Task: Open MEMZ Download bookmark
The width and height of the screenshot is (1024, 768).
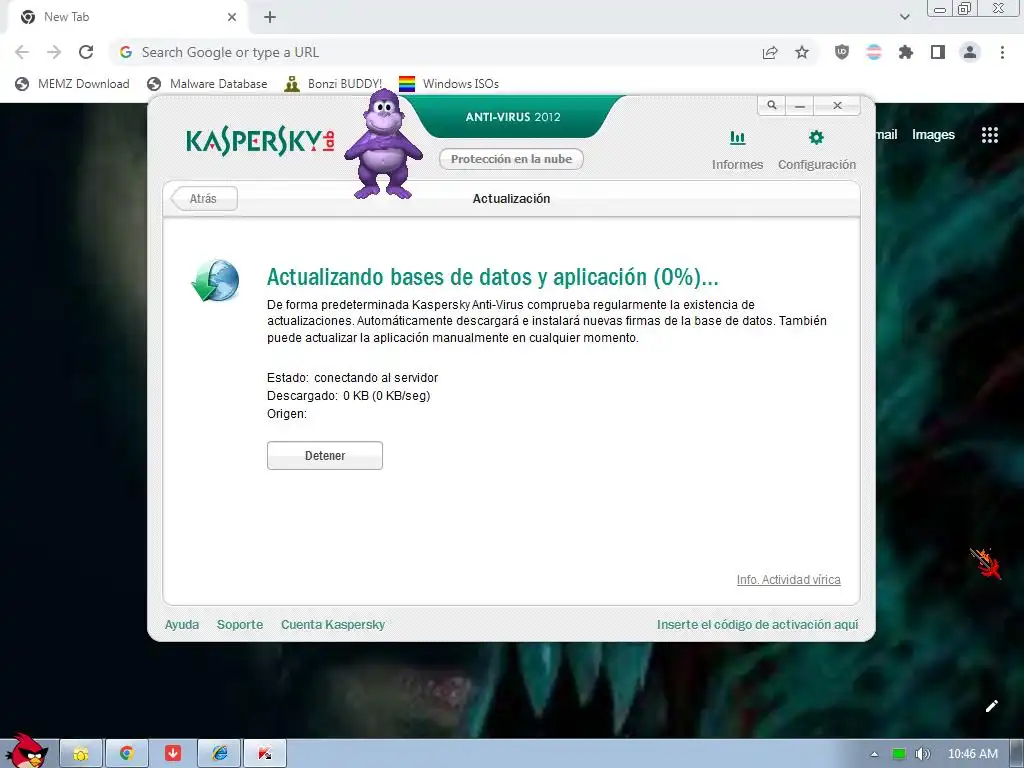Action: 72,84
